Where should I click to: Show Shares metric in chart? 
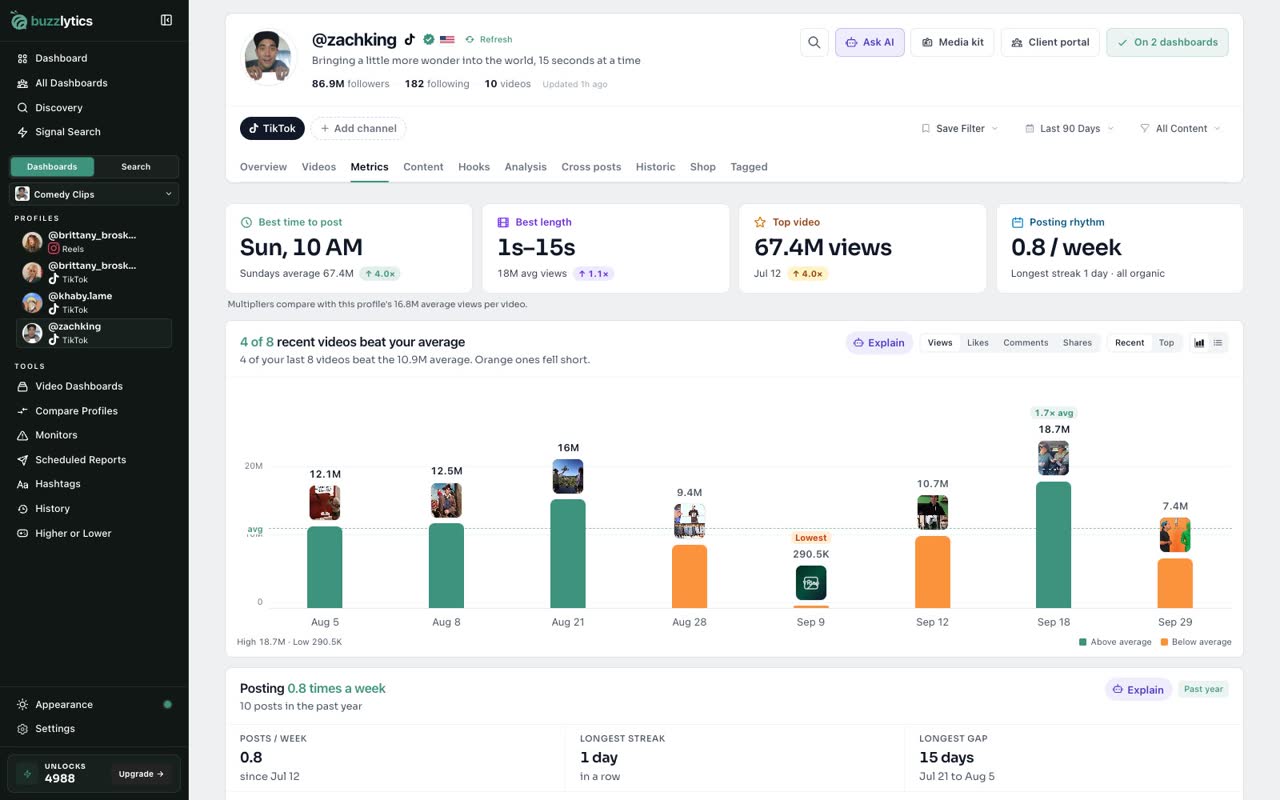(x=1077, y=343)
